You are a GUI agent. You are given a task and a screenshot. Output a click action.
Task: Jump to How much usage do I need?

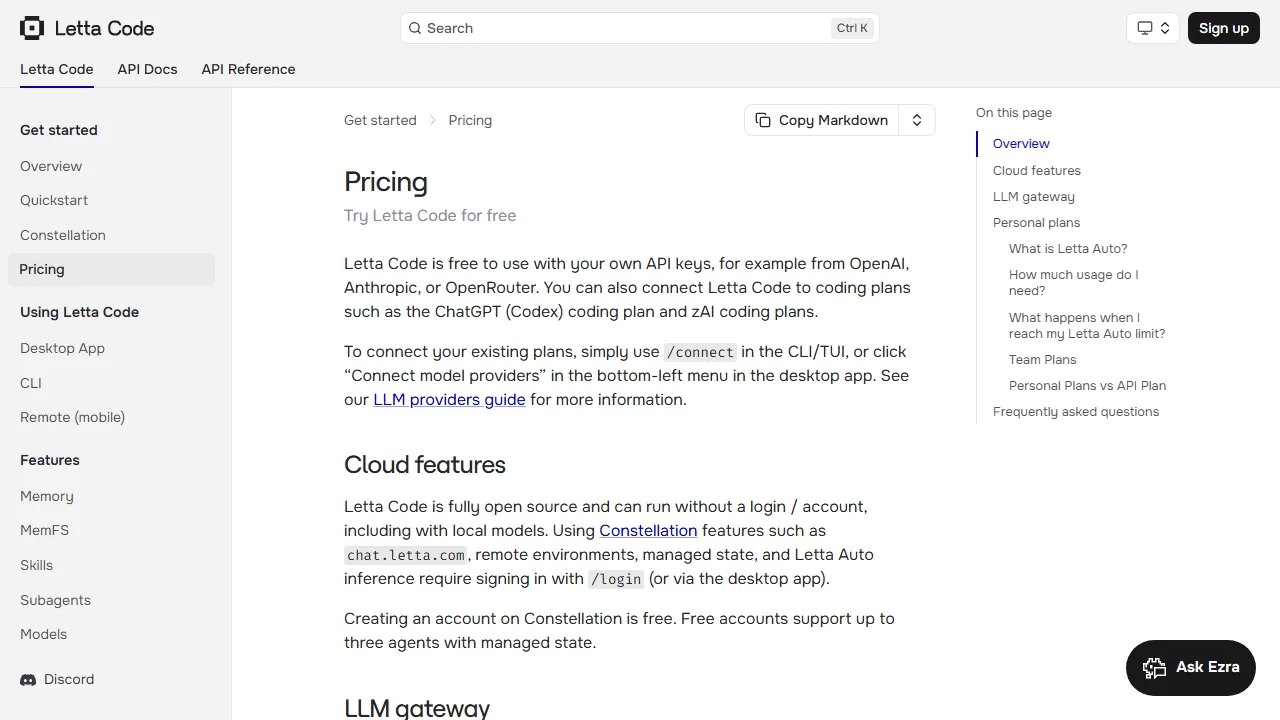pyautogui.click(x=1074, y=283)
